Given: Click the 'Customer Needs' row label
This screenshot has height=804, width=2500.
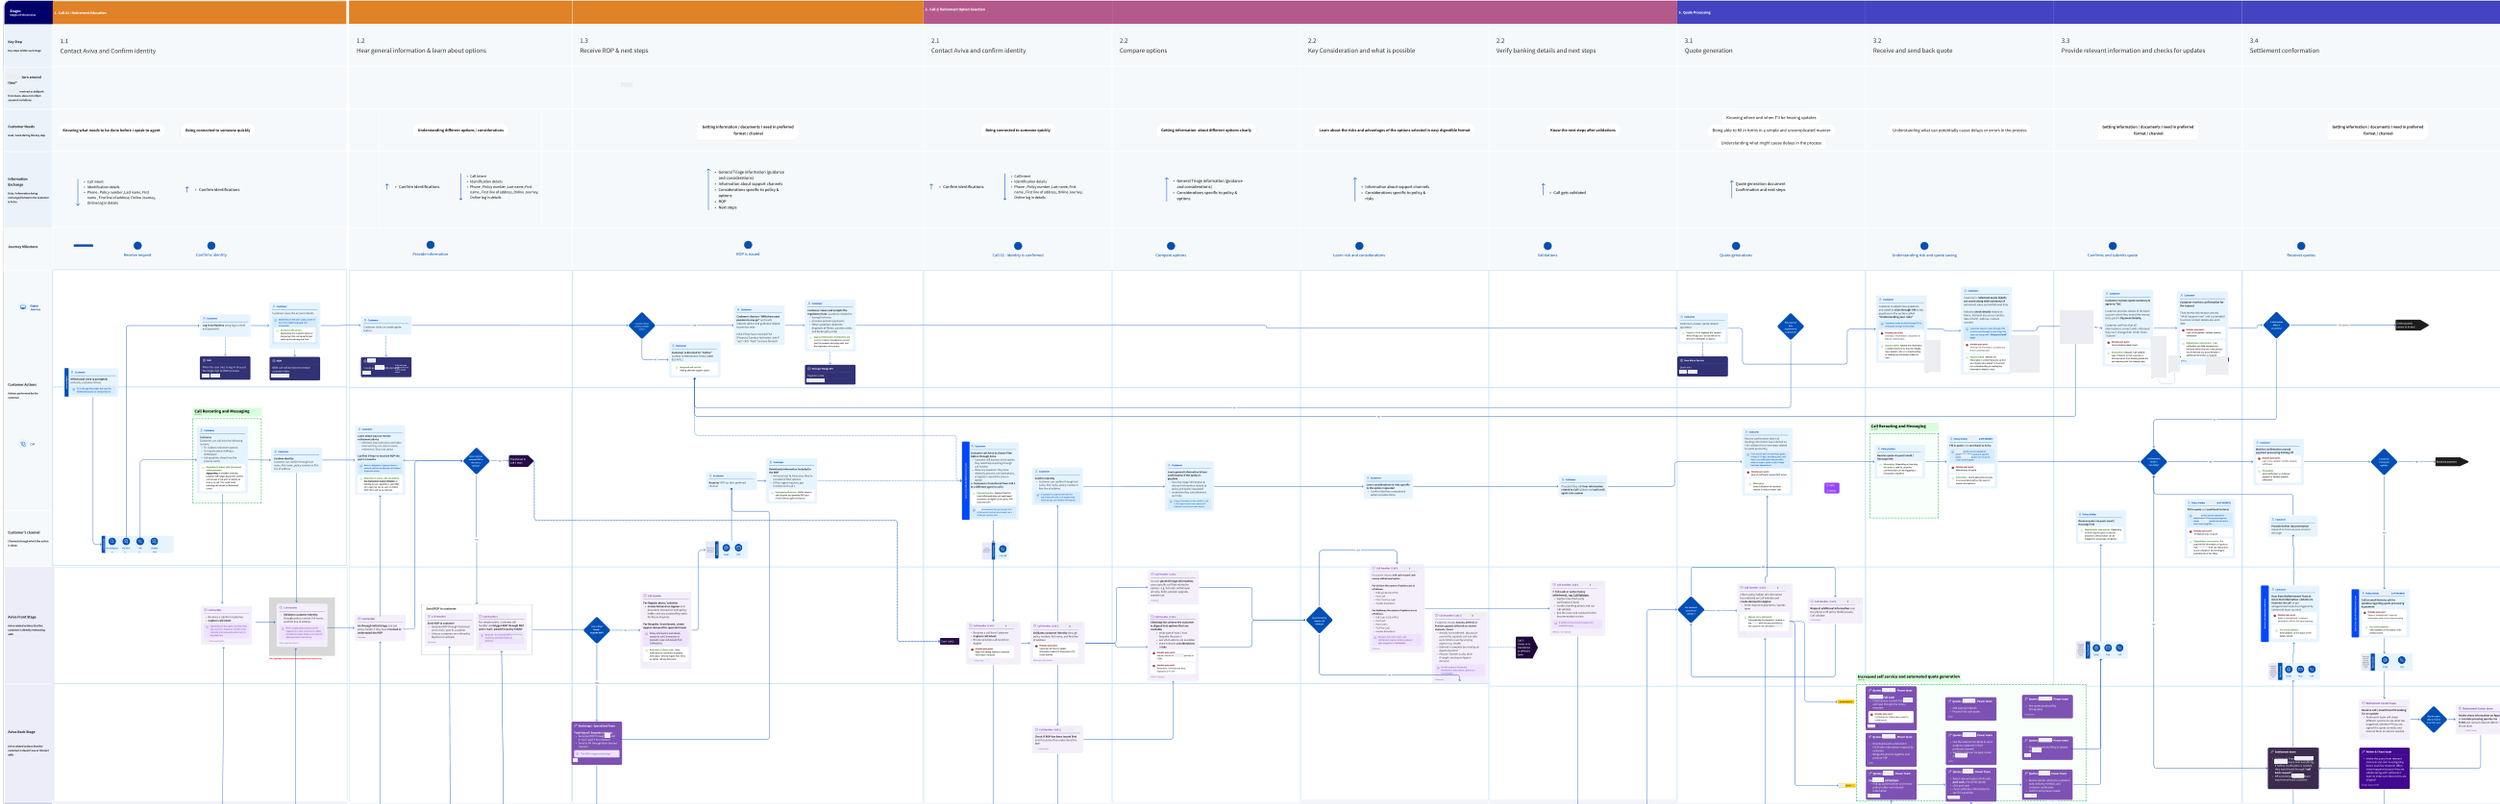Looking at the screenshot, I should coord(21,127).
